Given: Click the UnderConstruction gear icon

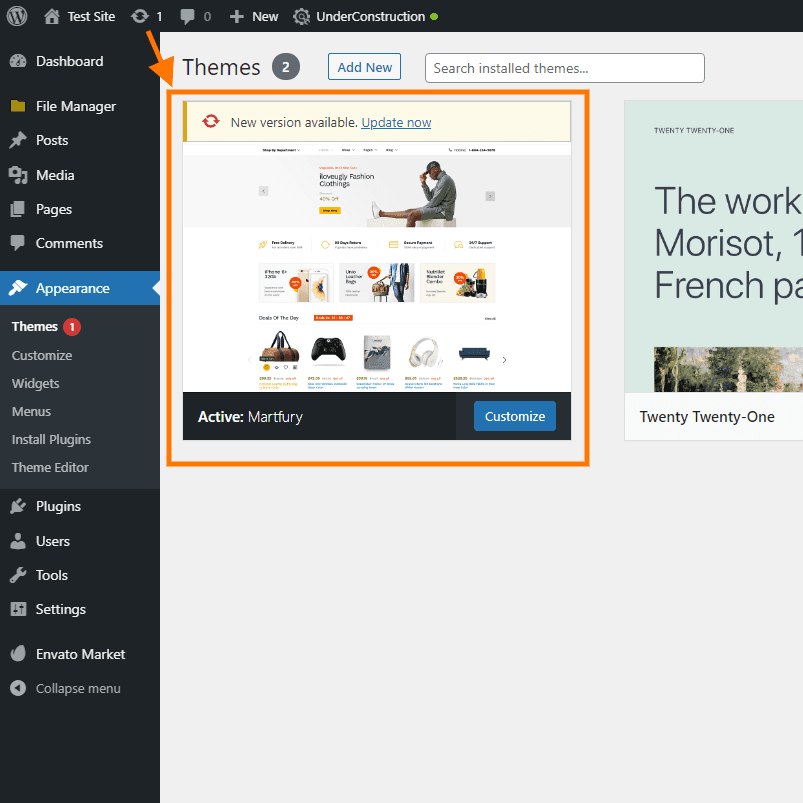Looking at the screenshot, I should point(302,17).
